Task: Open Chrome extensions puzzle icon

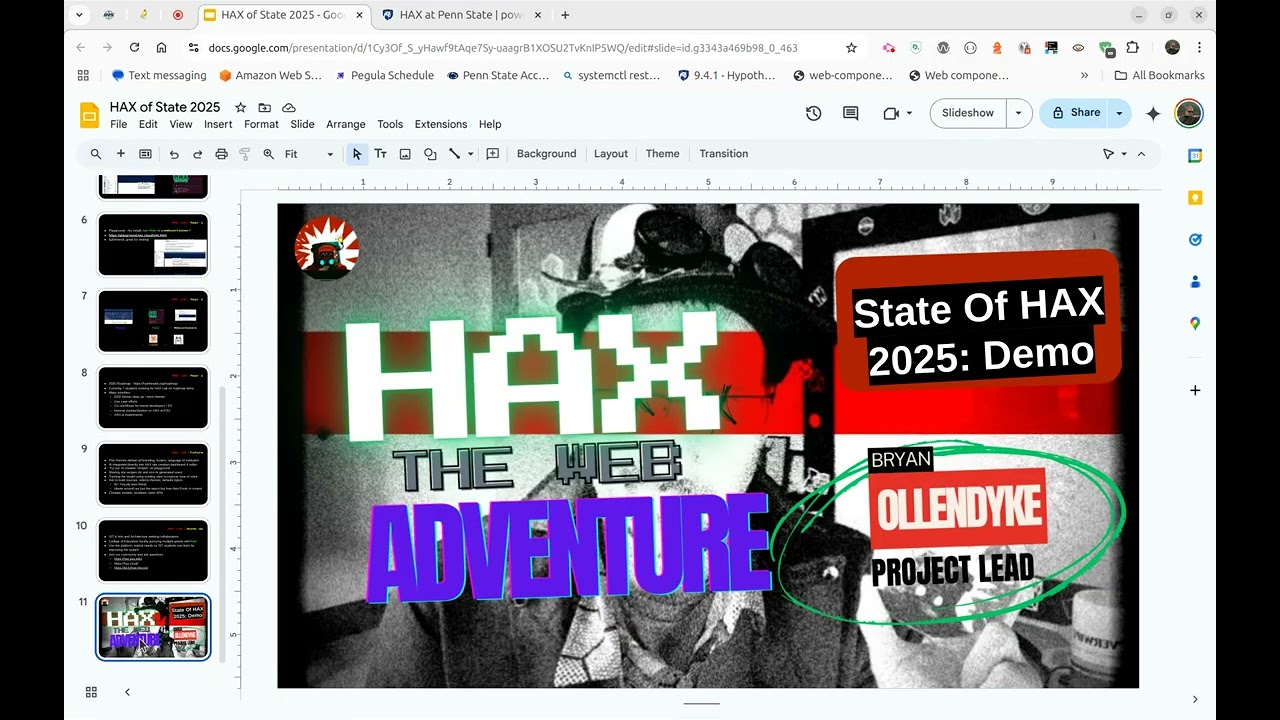Action: click(1133, 47)
